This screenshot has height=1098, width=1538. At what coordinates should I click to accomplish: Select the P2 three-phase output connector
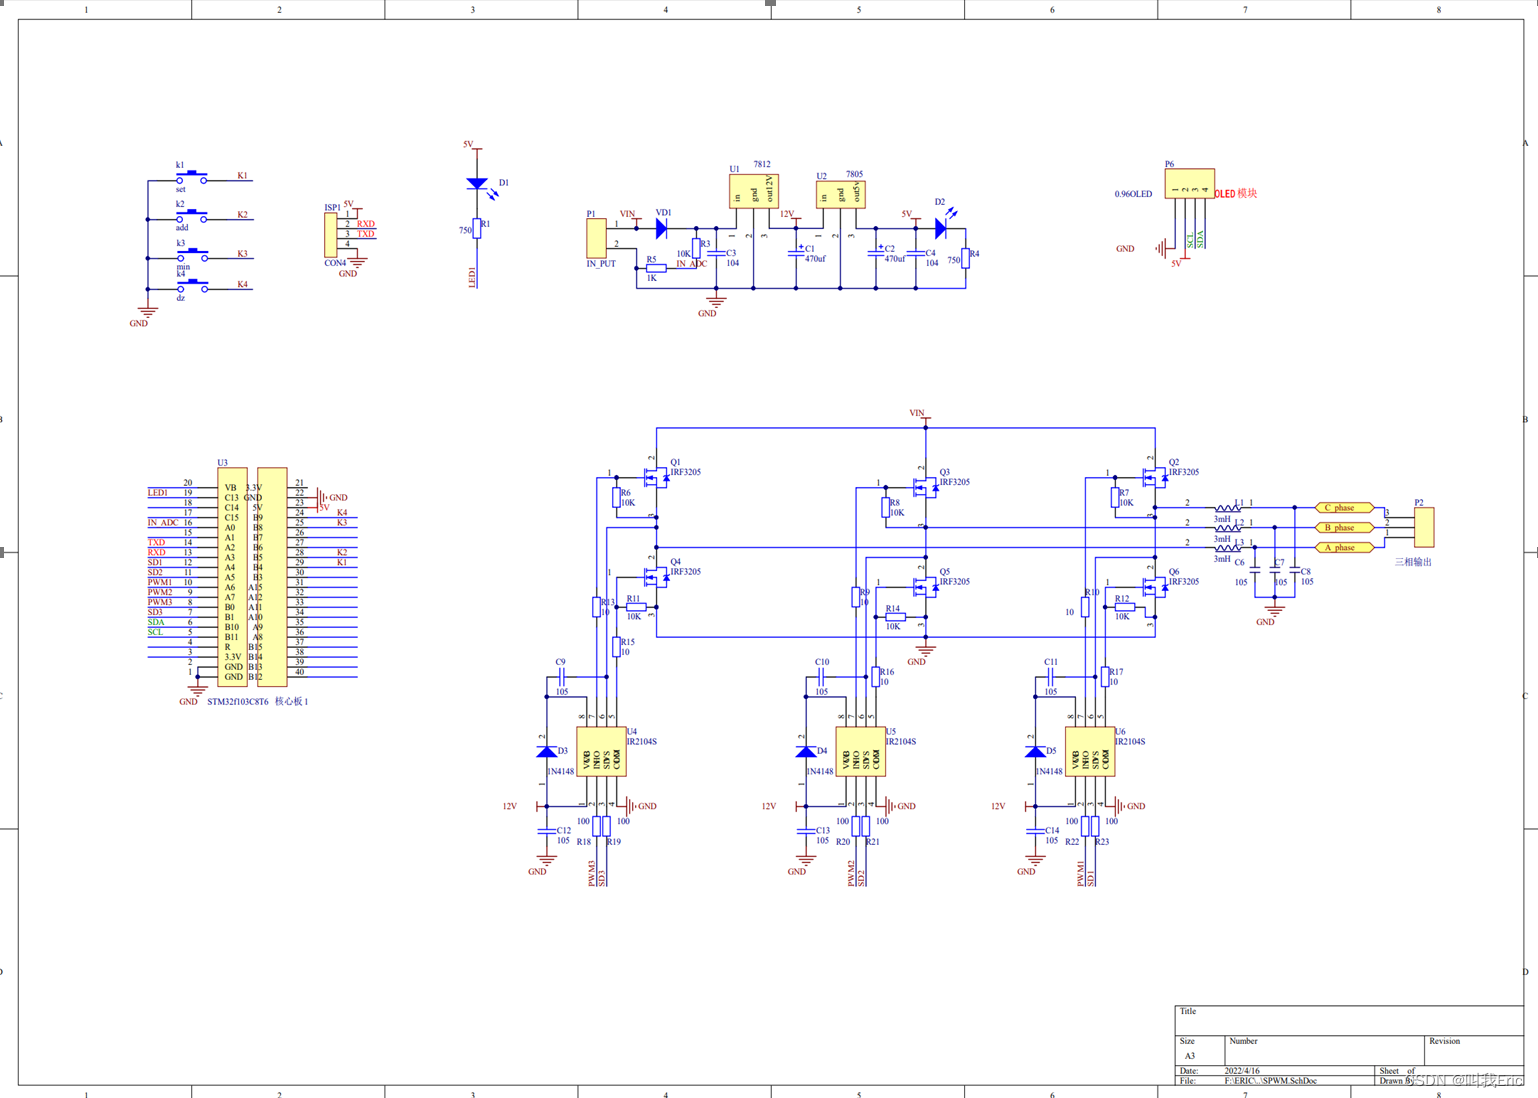1424,527
